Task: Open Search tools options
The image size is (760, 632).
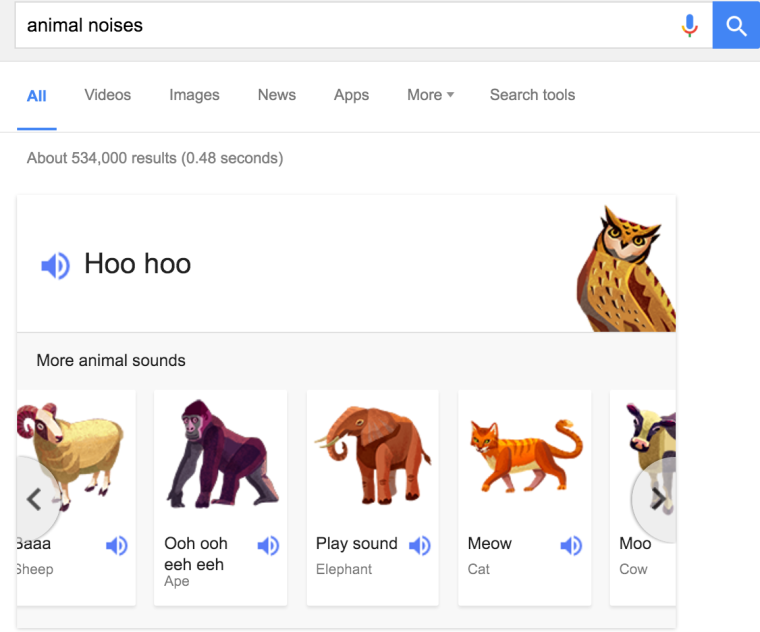Action: point(532,95)
